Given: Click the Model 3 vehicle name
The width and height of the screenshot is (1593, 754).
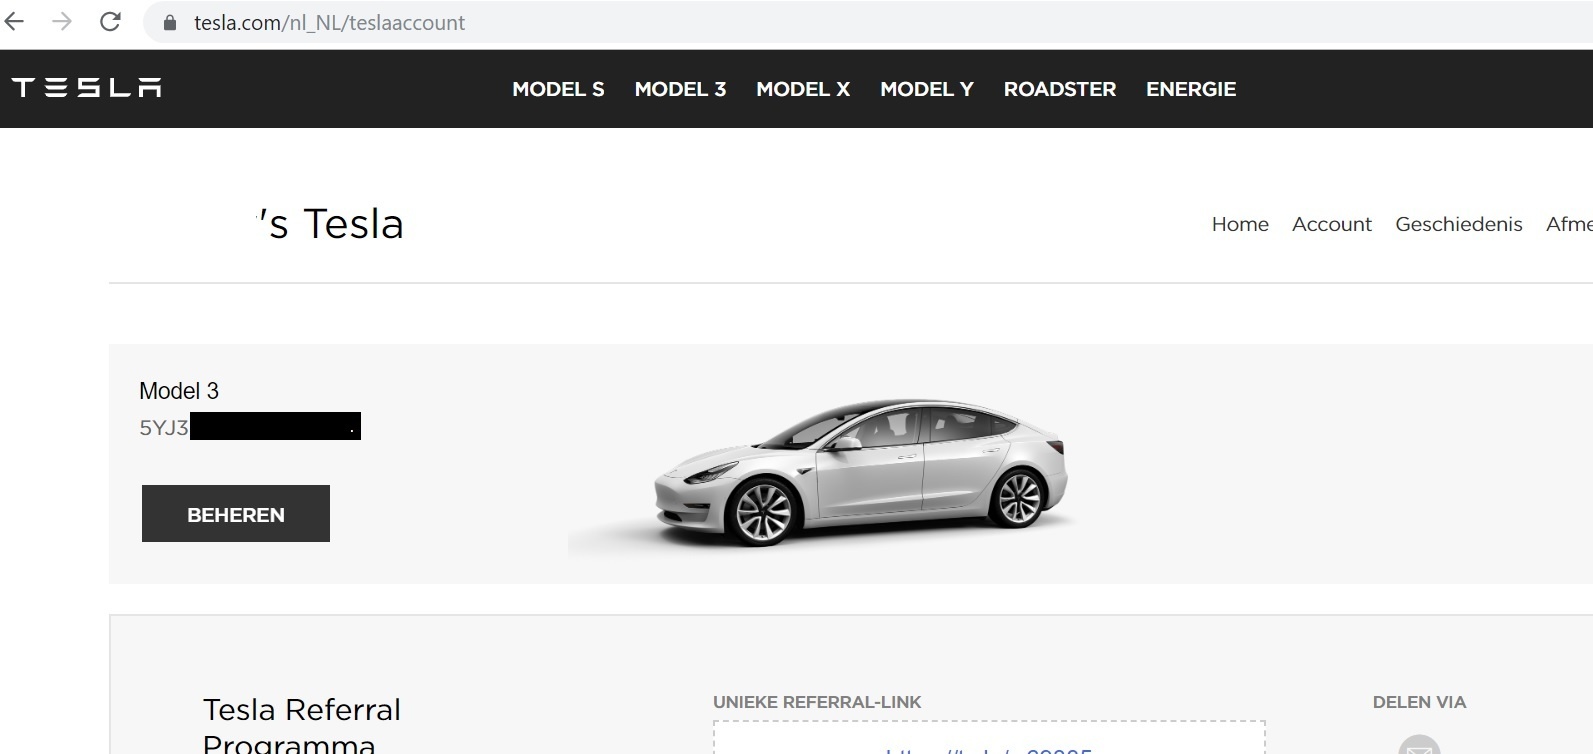Looking at the screenshot, I should tap(179, 391).
